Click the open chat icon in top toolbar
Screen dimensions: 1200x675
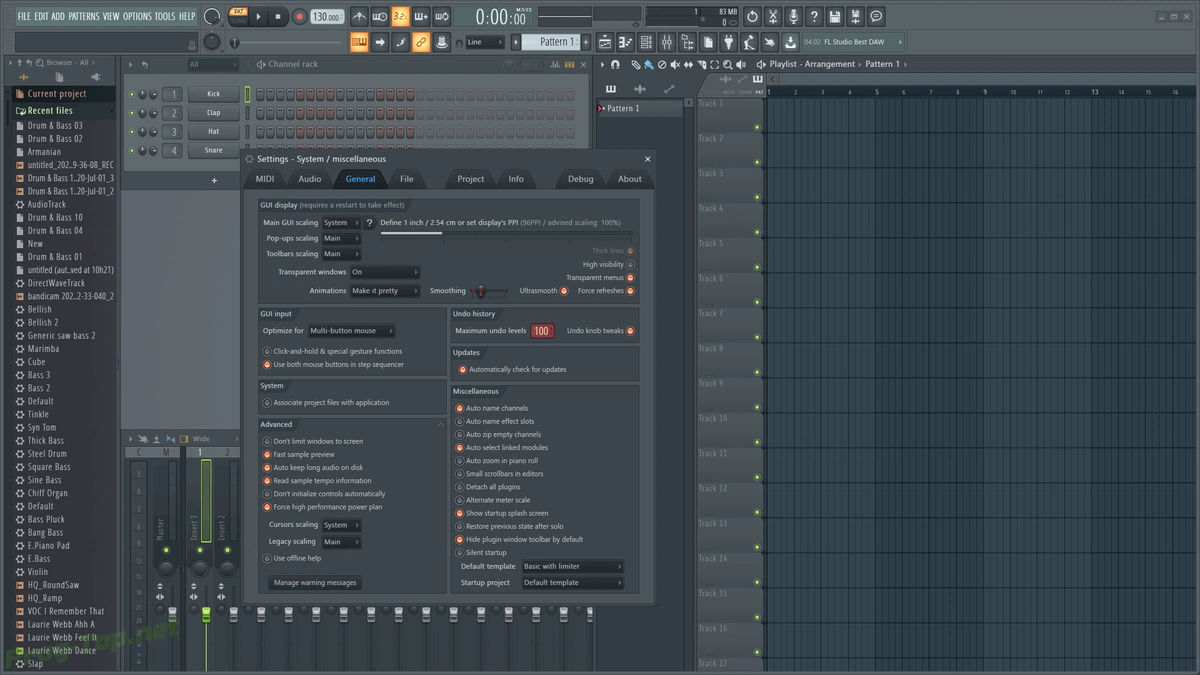(x=876, y=17)
